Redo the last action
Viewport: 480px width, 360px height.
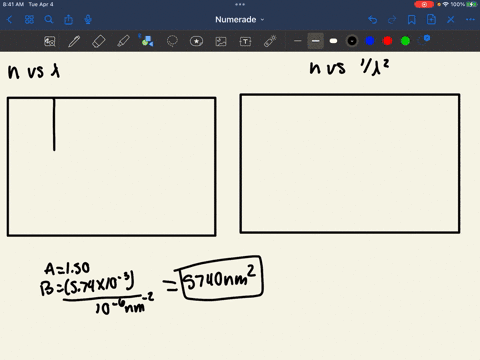pyautogui.click(x=392, y=20)
